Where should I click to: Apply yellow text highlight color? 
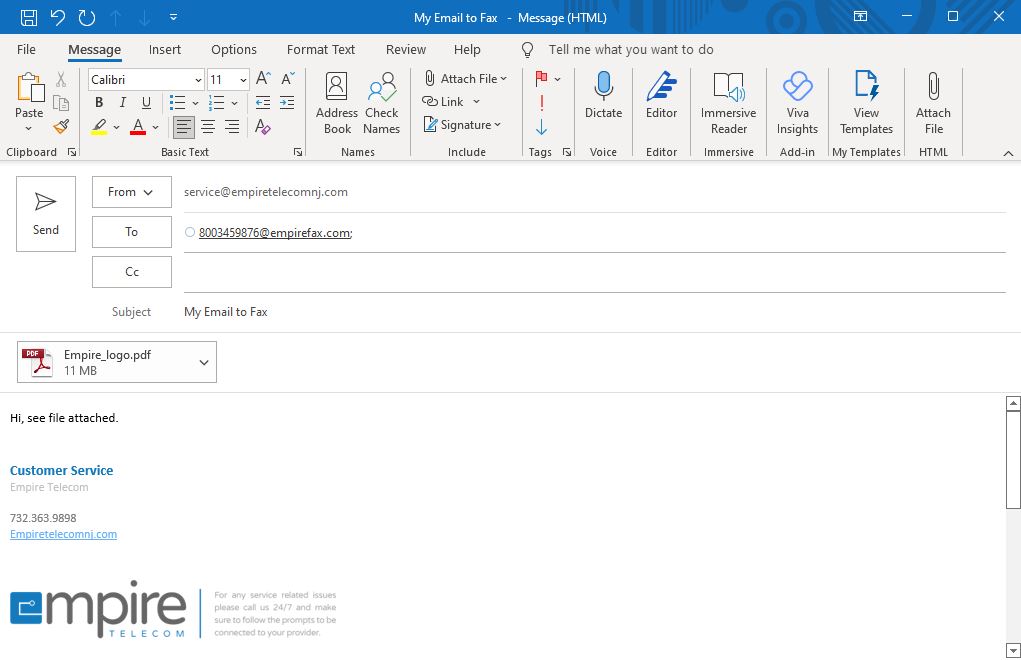[x=99, y=126]
